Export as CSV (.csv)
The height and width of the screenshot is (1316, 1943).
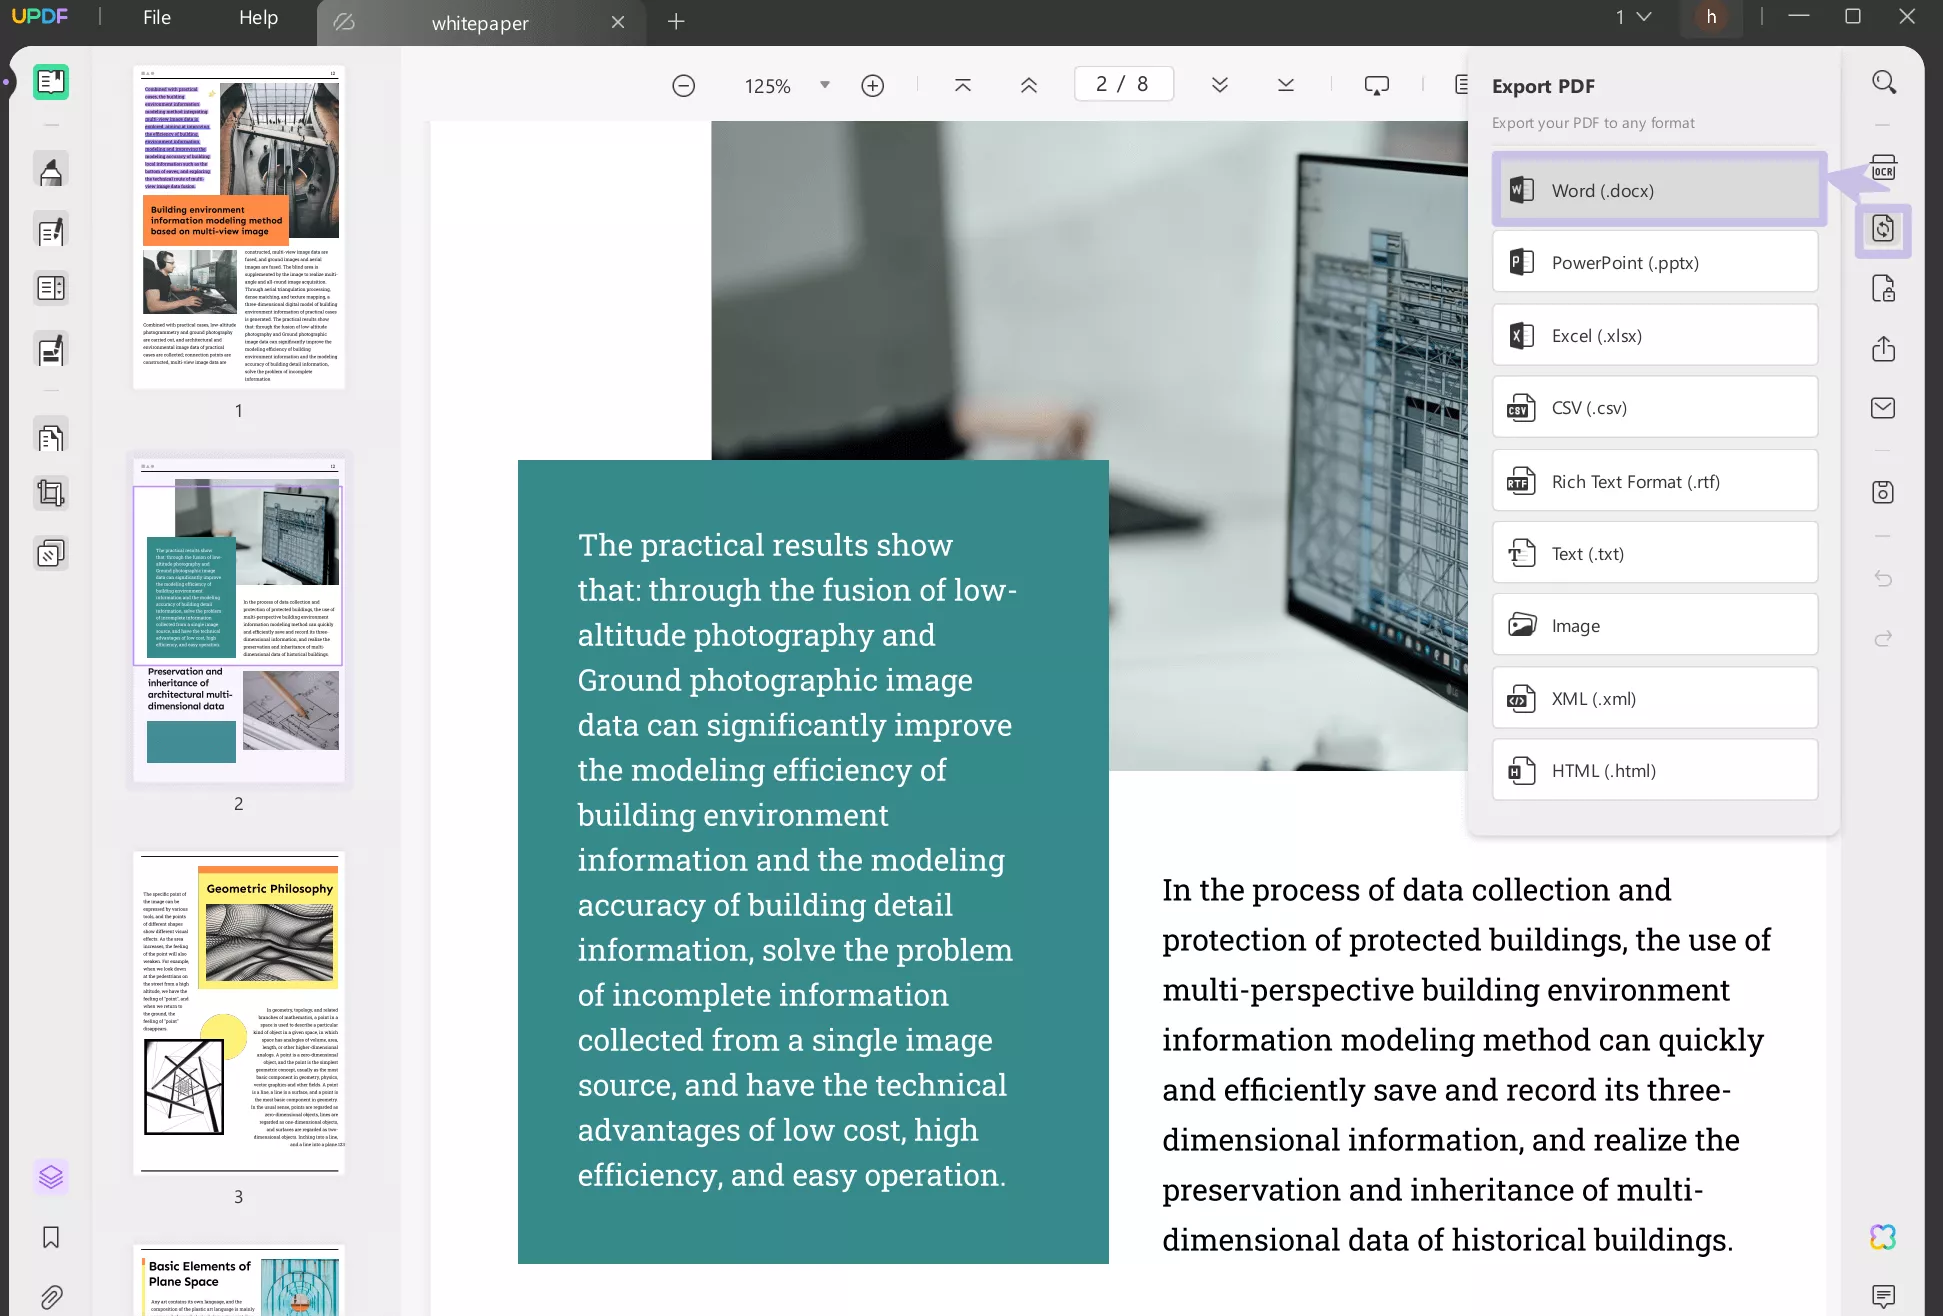click(x=1655, y=407)
